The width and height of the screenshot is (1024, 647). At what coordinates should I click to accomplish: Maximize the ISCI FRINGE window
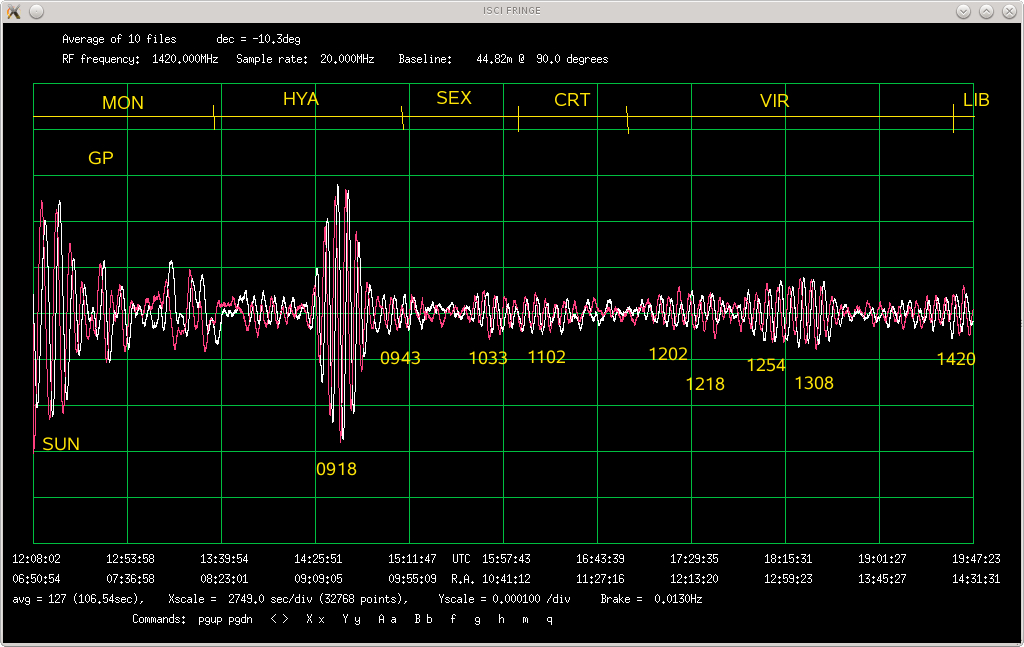(986, 11)
